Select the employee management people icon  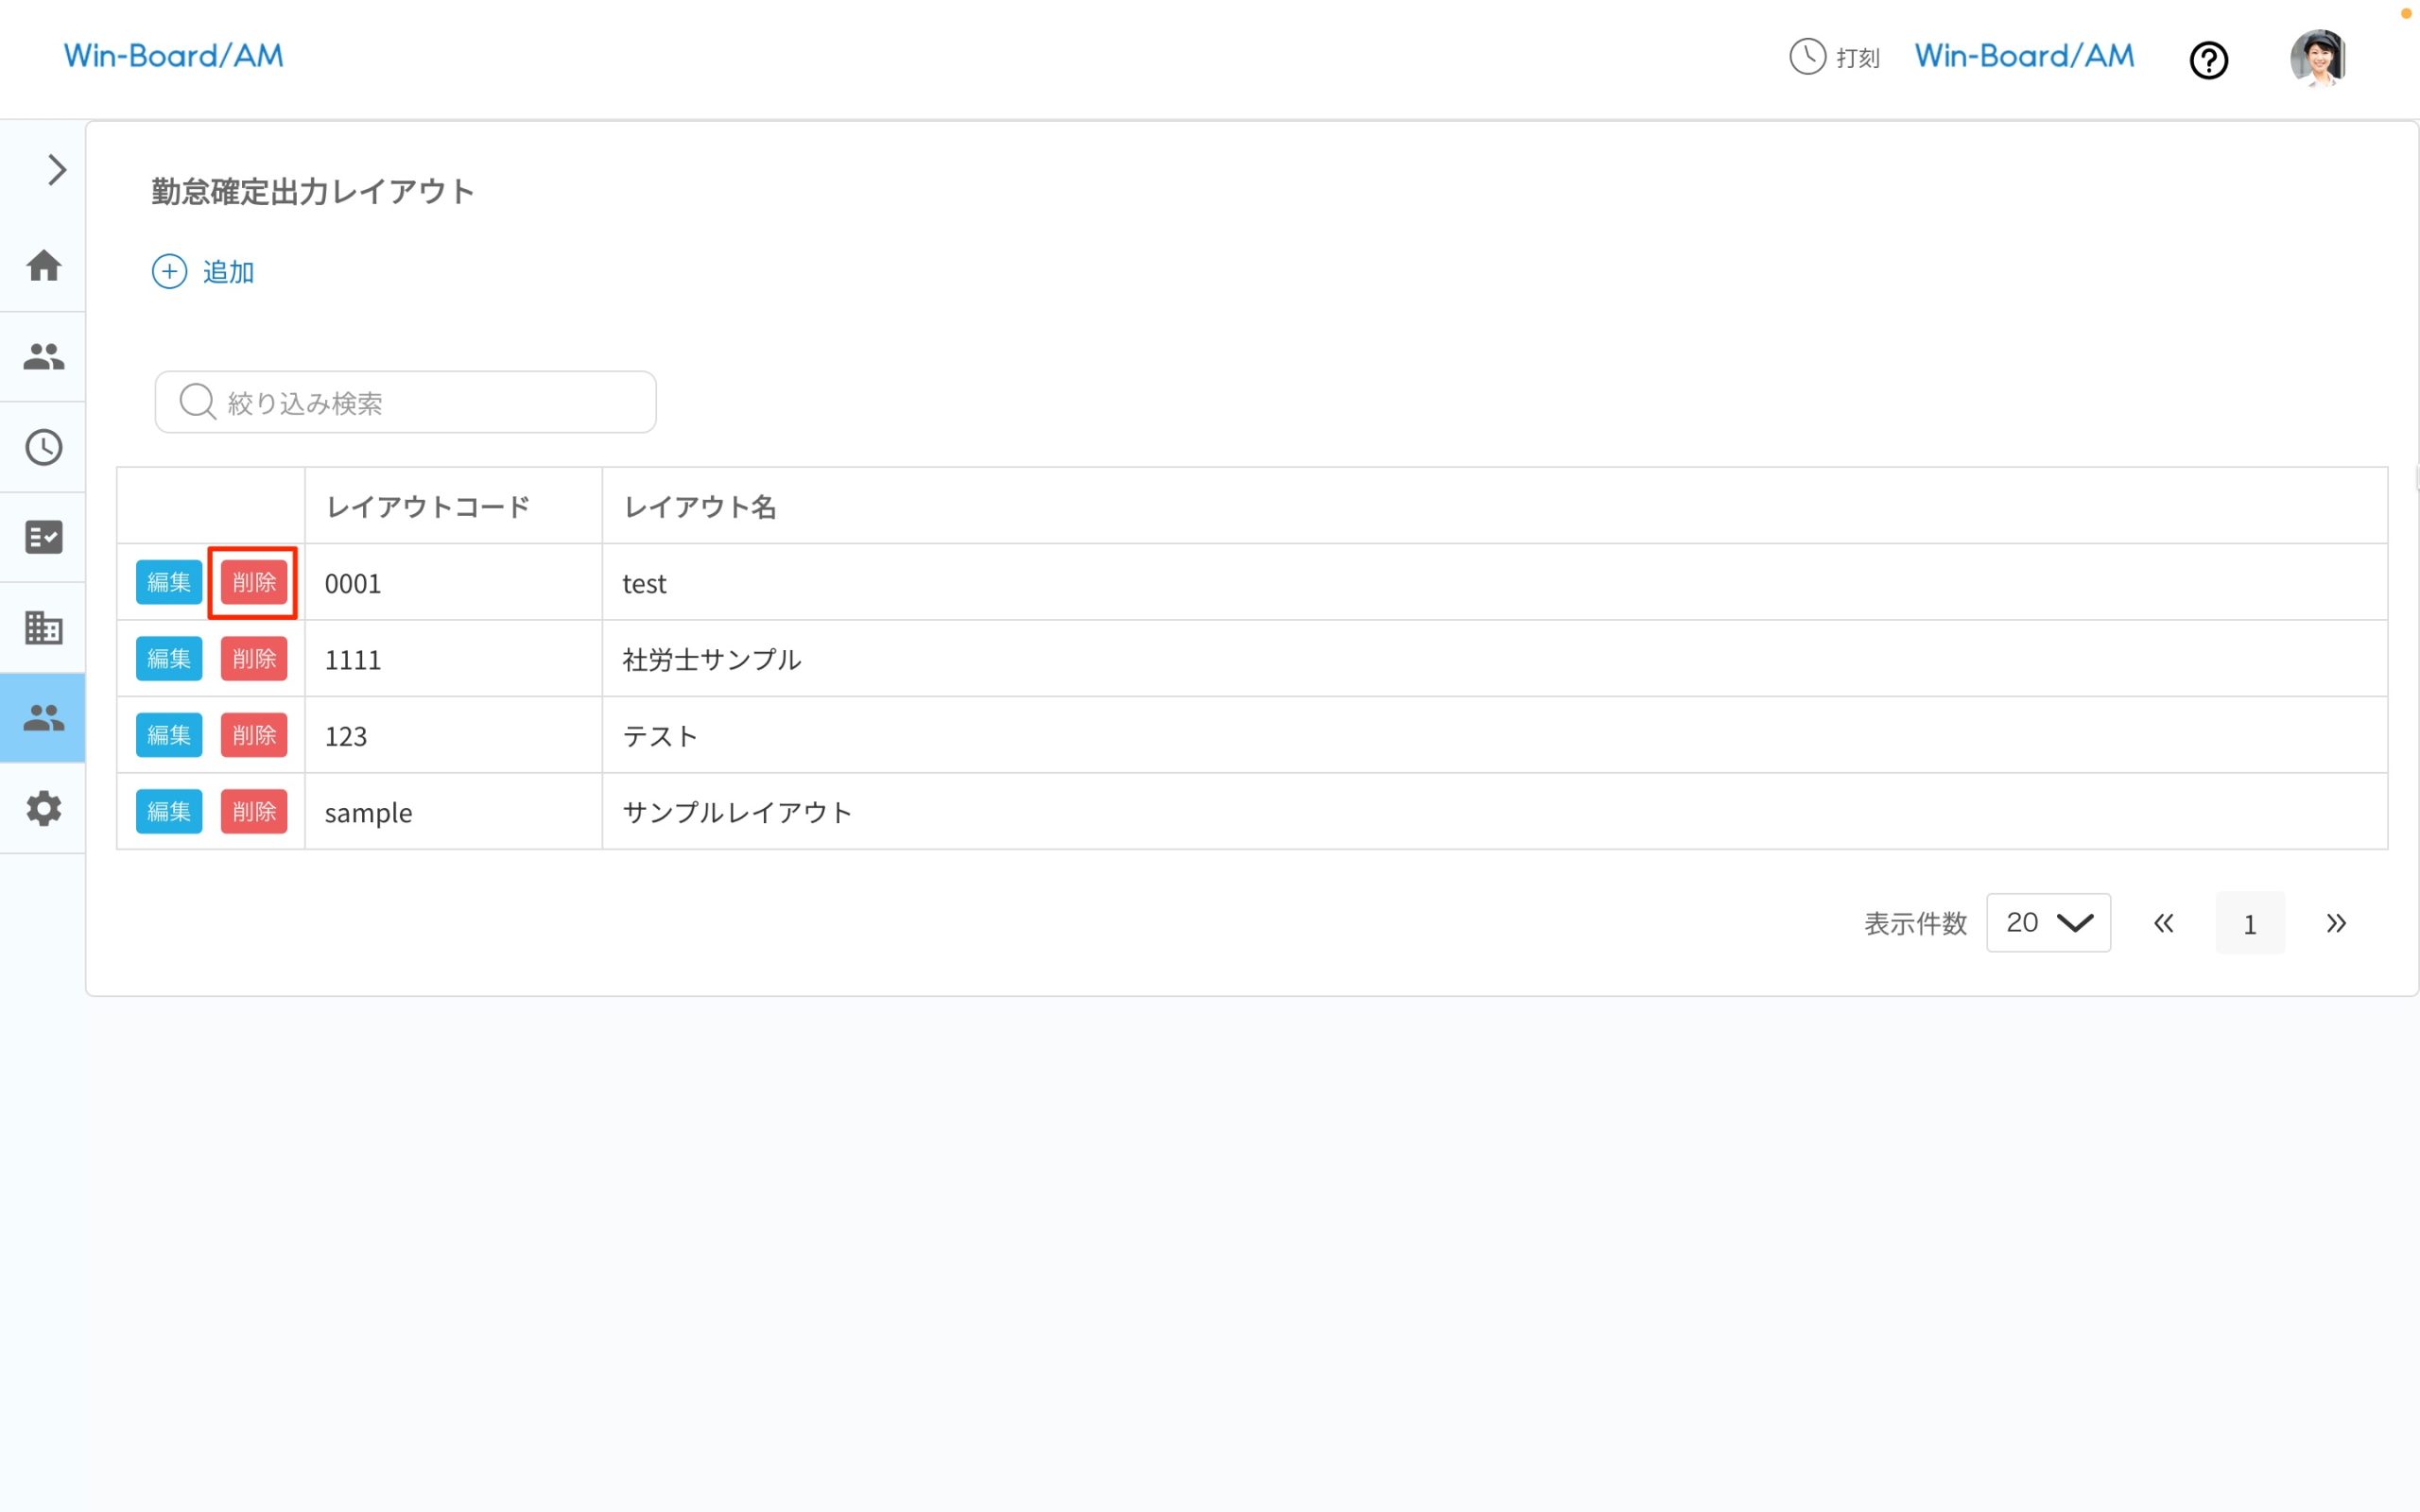(43, 356)
